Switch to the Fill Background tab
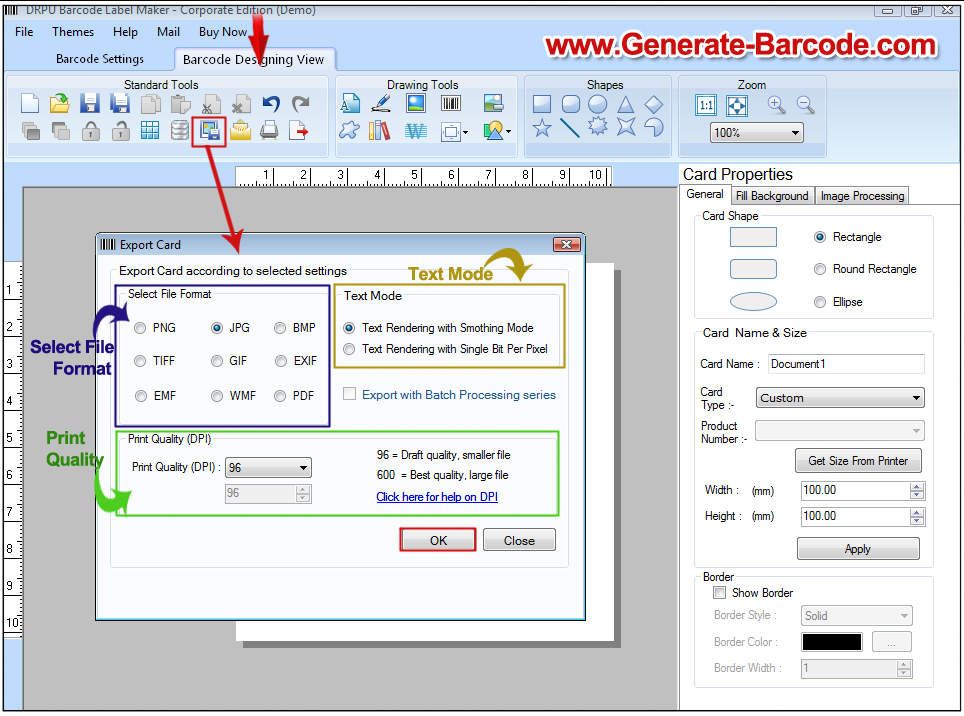 pos(772,196)
